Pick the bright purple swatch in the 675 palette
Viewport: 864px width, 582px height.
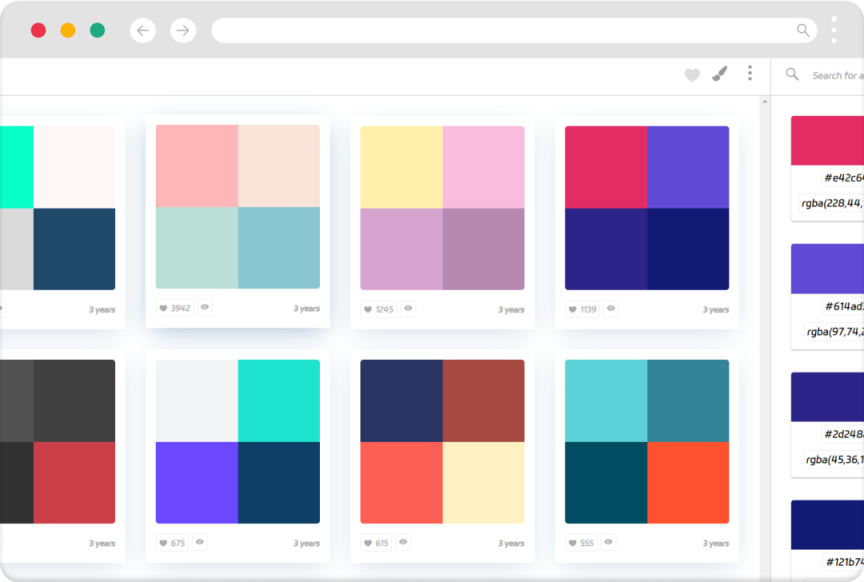197,483
